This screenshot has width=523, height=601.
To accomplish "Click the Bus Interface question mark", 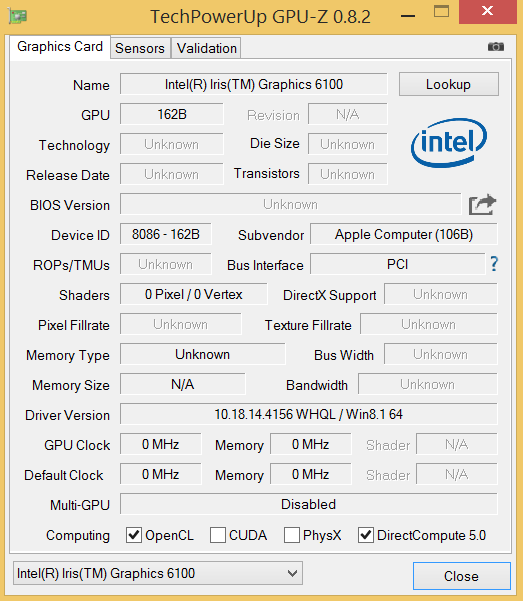I will (x=494, y=264).
